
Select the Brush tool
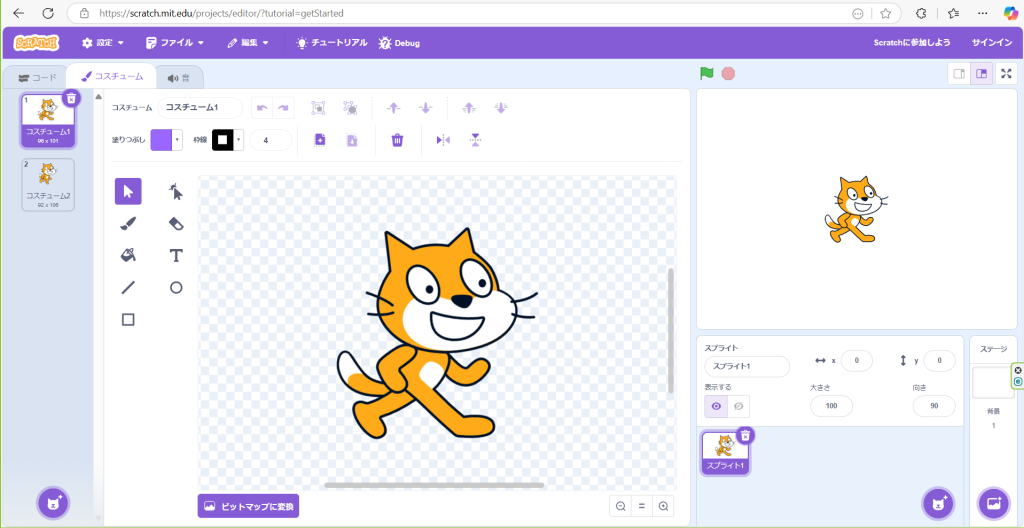click(128, 223)
